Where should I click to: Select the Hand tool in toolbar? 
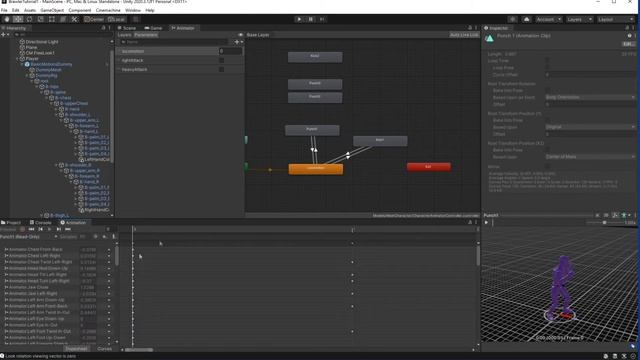(7, 19)
